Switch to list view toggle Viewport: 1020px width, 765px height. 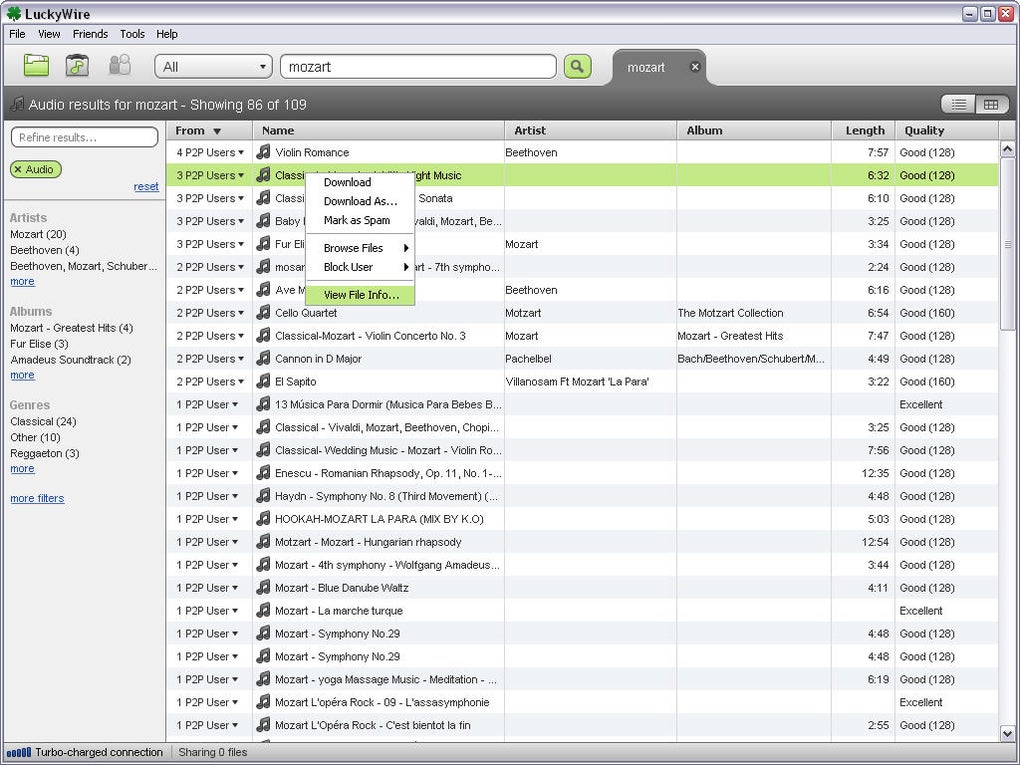click(959, 104)
